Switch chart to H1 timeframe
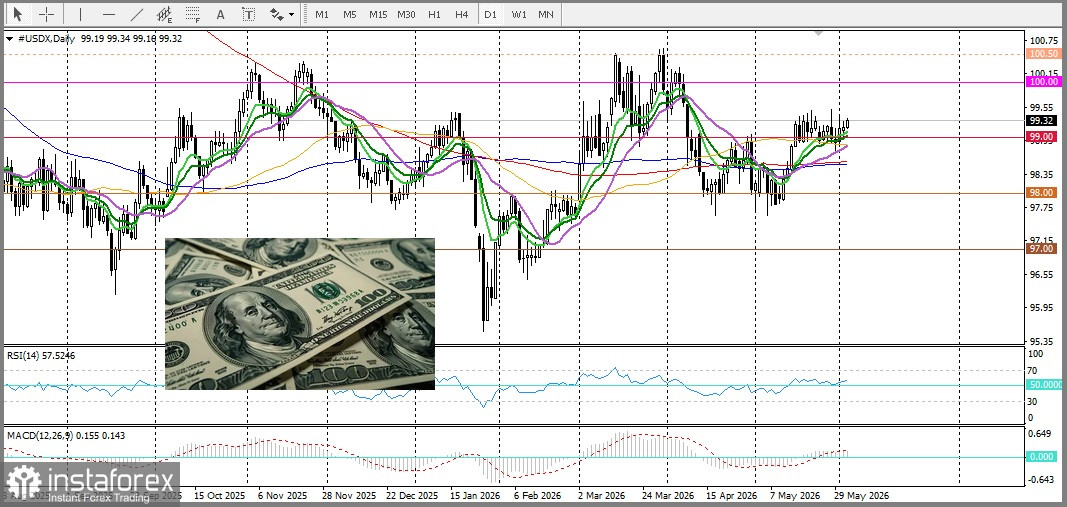This screenshot has height=507, width=1067. click(434, 14)
